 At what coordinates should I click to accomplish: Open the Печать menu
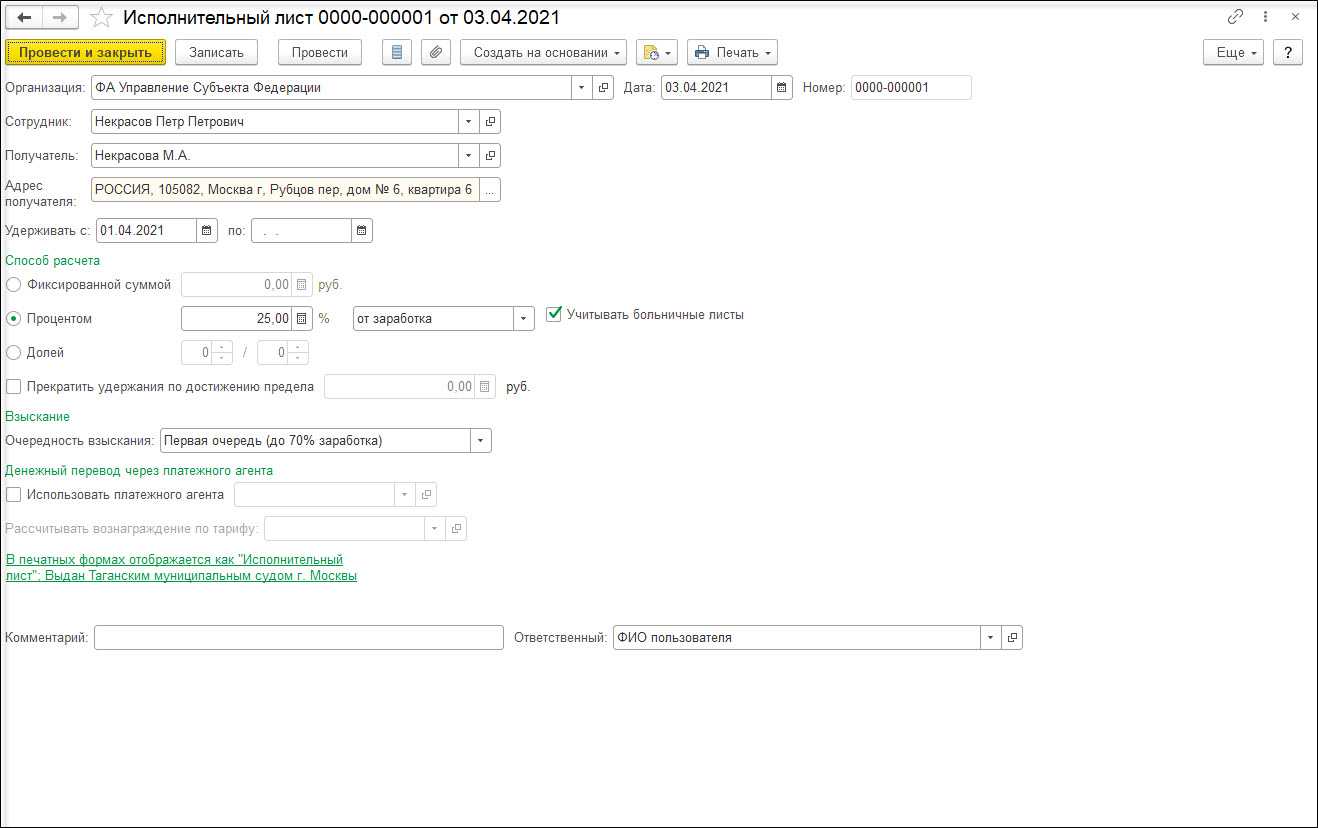pos(732,52)
